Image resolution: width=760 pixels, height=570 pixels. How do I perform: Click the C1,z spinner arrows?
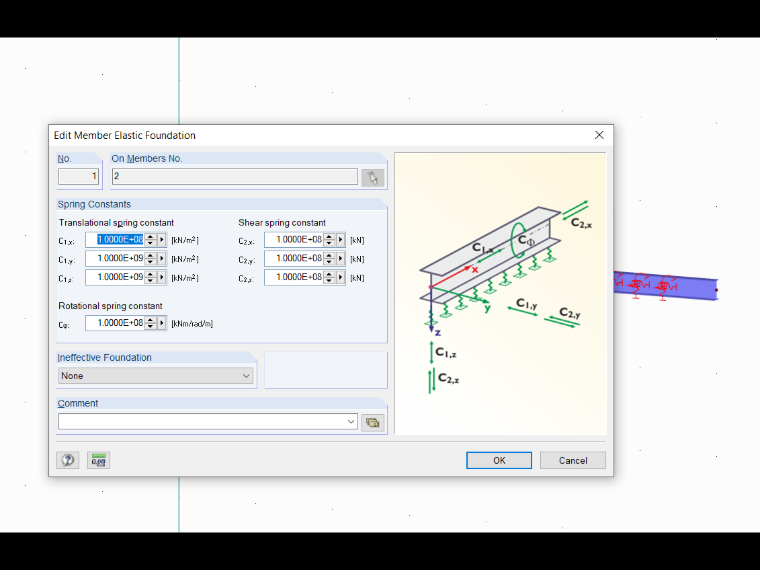[x=151, y=277]
